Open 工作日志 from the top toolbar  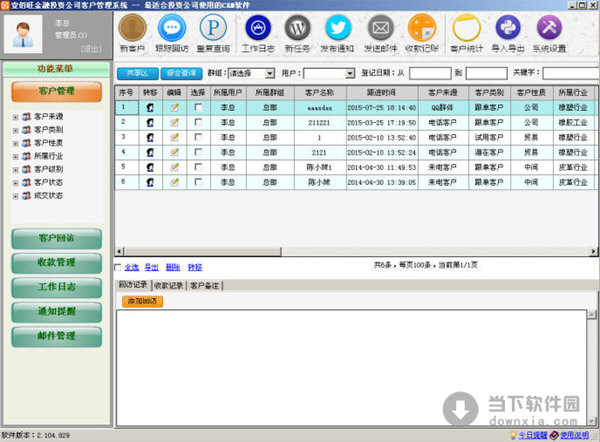(256, 29)
